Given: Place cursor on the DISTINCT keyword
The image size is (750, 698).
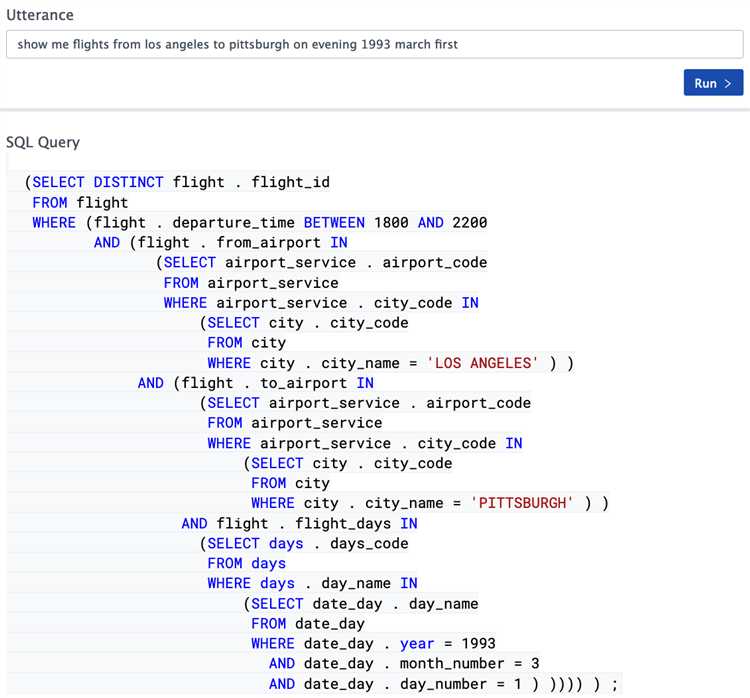Looking at the screenshot, I should coord(129,182).
